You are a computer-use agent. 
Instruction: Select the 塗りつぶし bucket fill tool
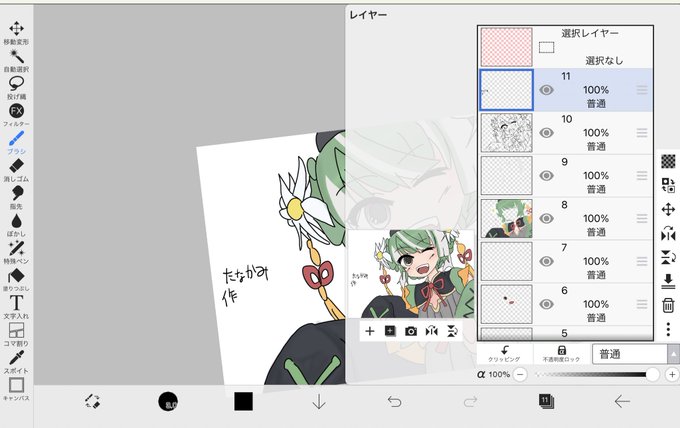click(x=16, y=279)
